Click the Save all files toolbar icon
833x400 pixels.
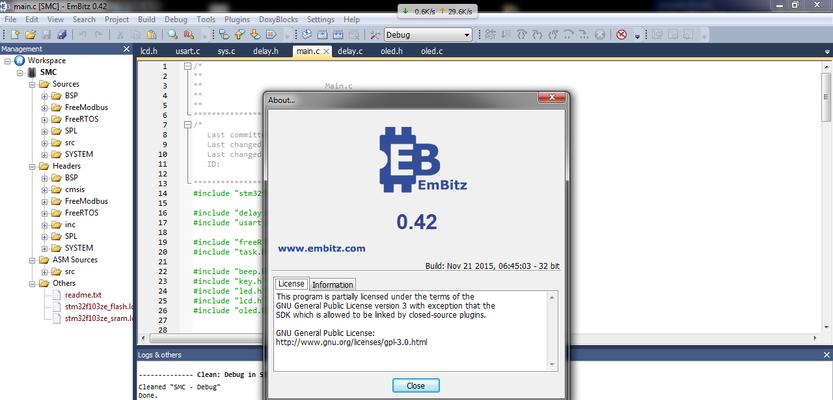click(x=62, y=35)
